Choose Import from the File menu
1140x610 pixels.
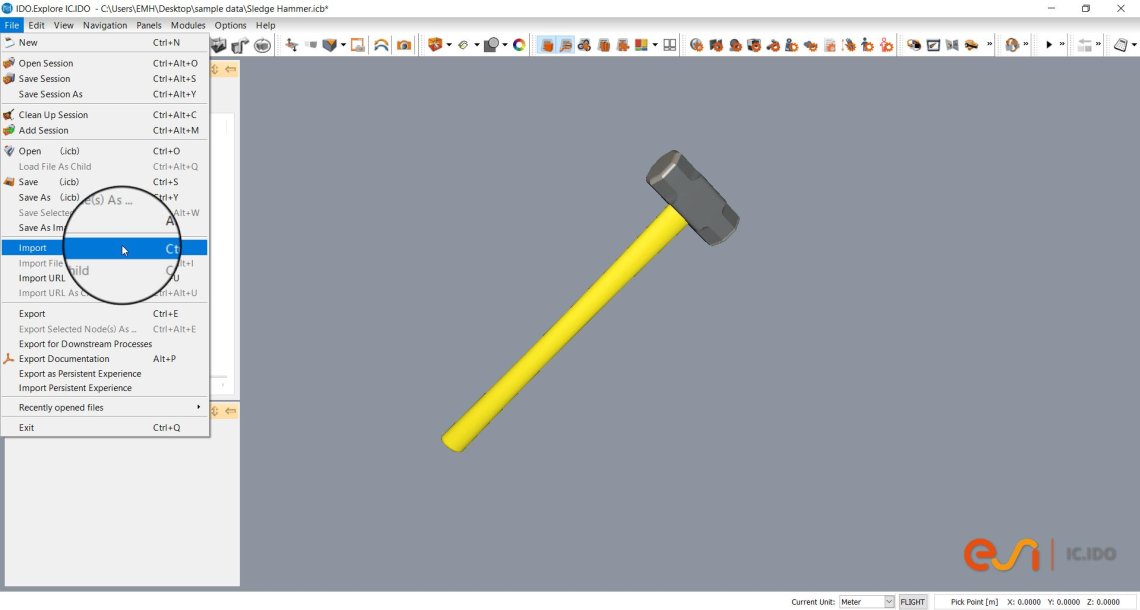tap(105, 248)
